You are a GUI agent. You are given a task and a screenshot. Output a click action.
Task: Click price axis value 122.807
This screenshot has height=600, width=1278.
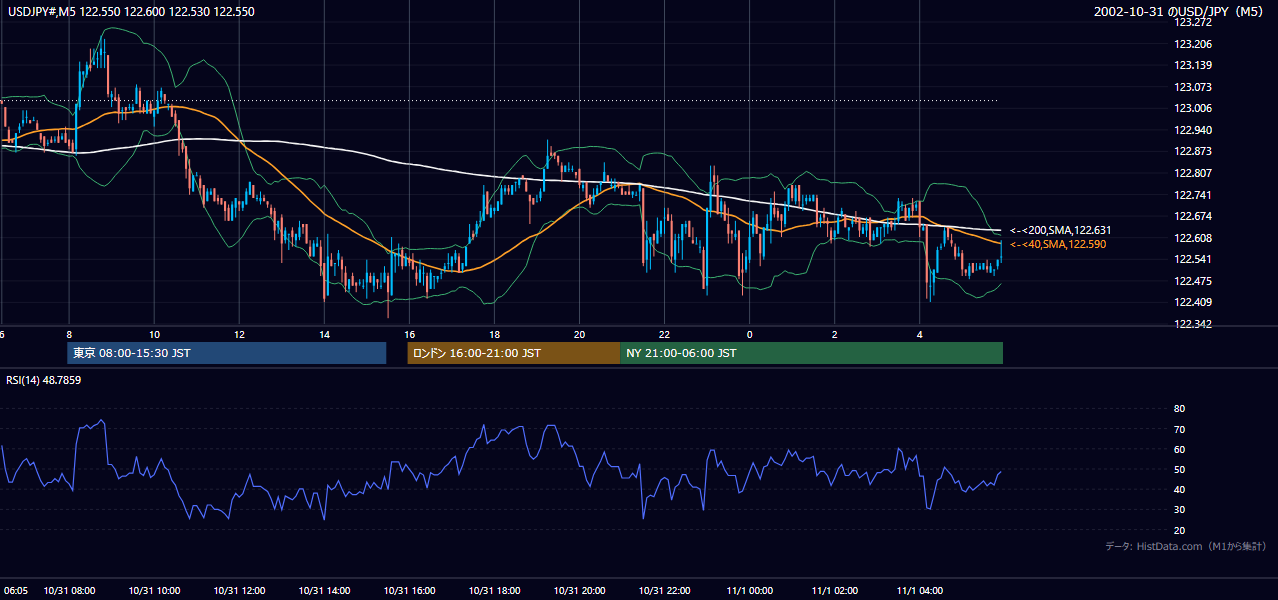pyautogui.click(x=1193, y=173)
